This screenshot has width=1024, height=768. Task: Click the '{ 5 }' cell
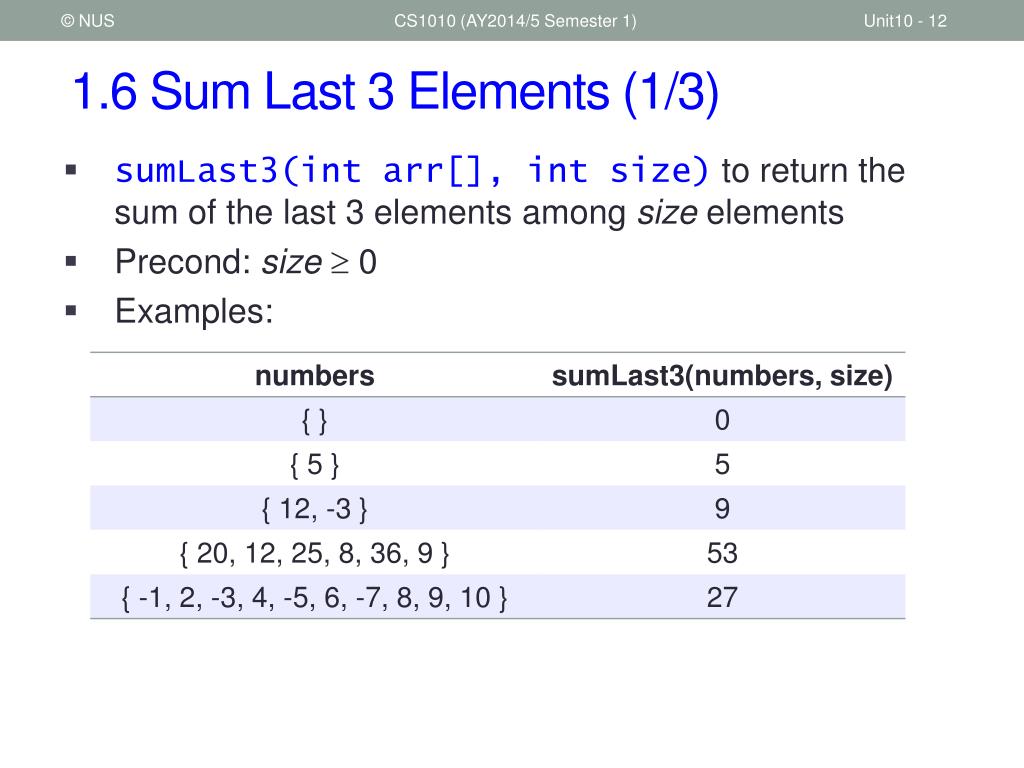[x=315, y=465]
